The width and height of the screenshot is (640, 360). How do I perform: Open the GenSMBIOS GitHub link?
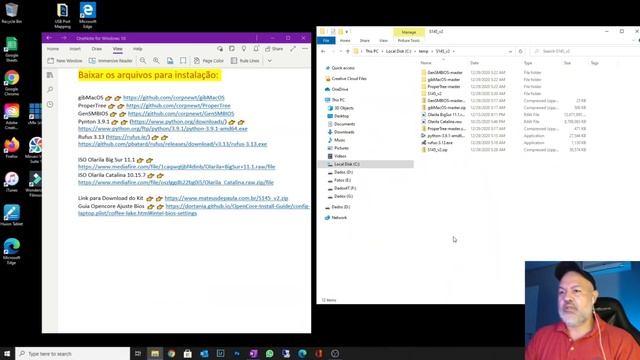181,114
